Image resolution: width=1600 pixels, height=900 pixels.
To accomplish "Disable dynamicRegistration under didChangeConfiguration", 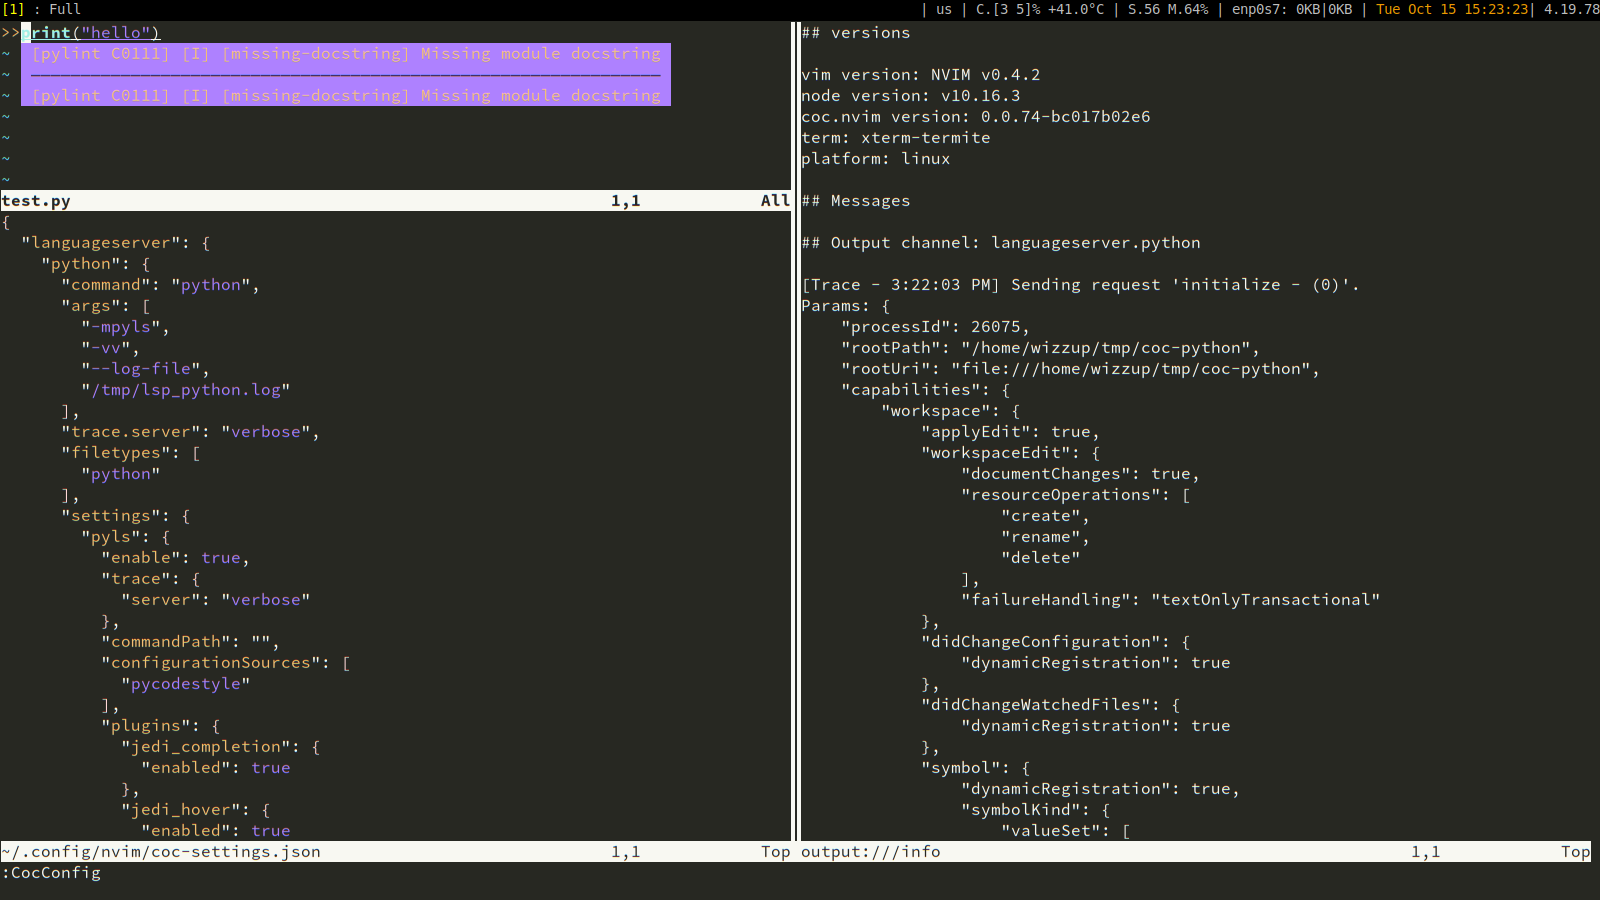I will 1210,662.
